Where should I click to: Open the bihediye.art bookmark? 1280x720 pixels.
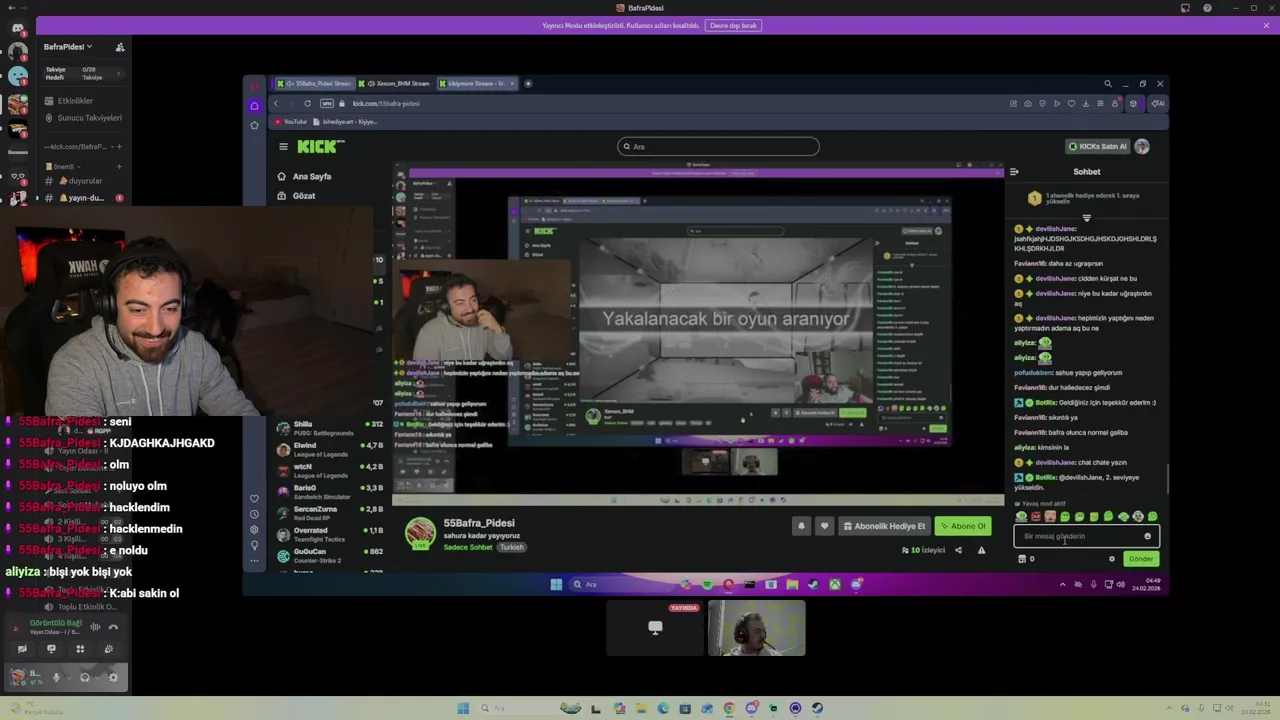pos(345,122)
